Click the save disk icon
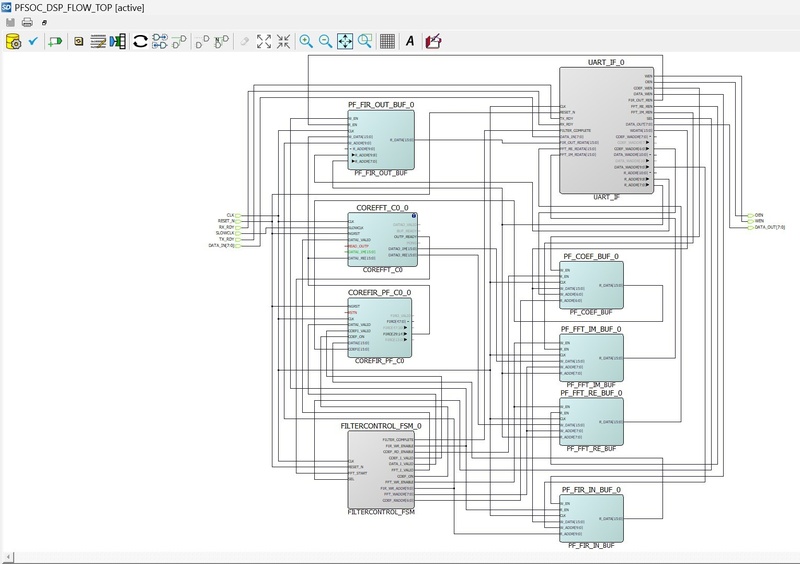Screen dimensions: 800x564 coord(10,22)
